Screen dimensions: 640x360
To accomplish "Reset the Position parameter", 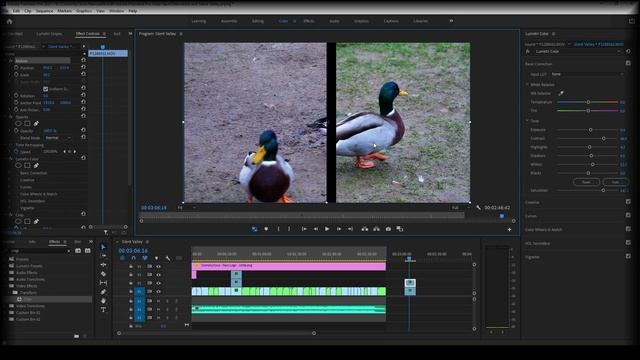I will coord(83,68).
